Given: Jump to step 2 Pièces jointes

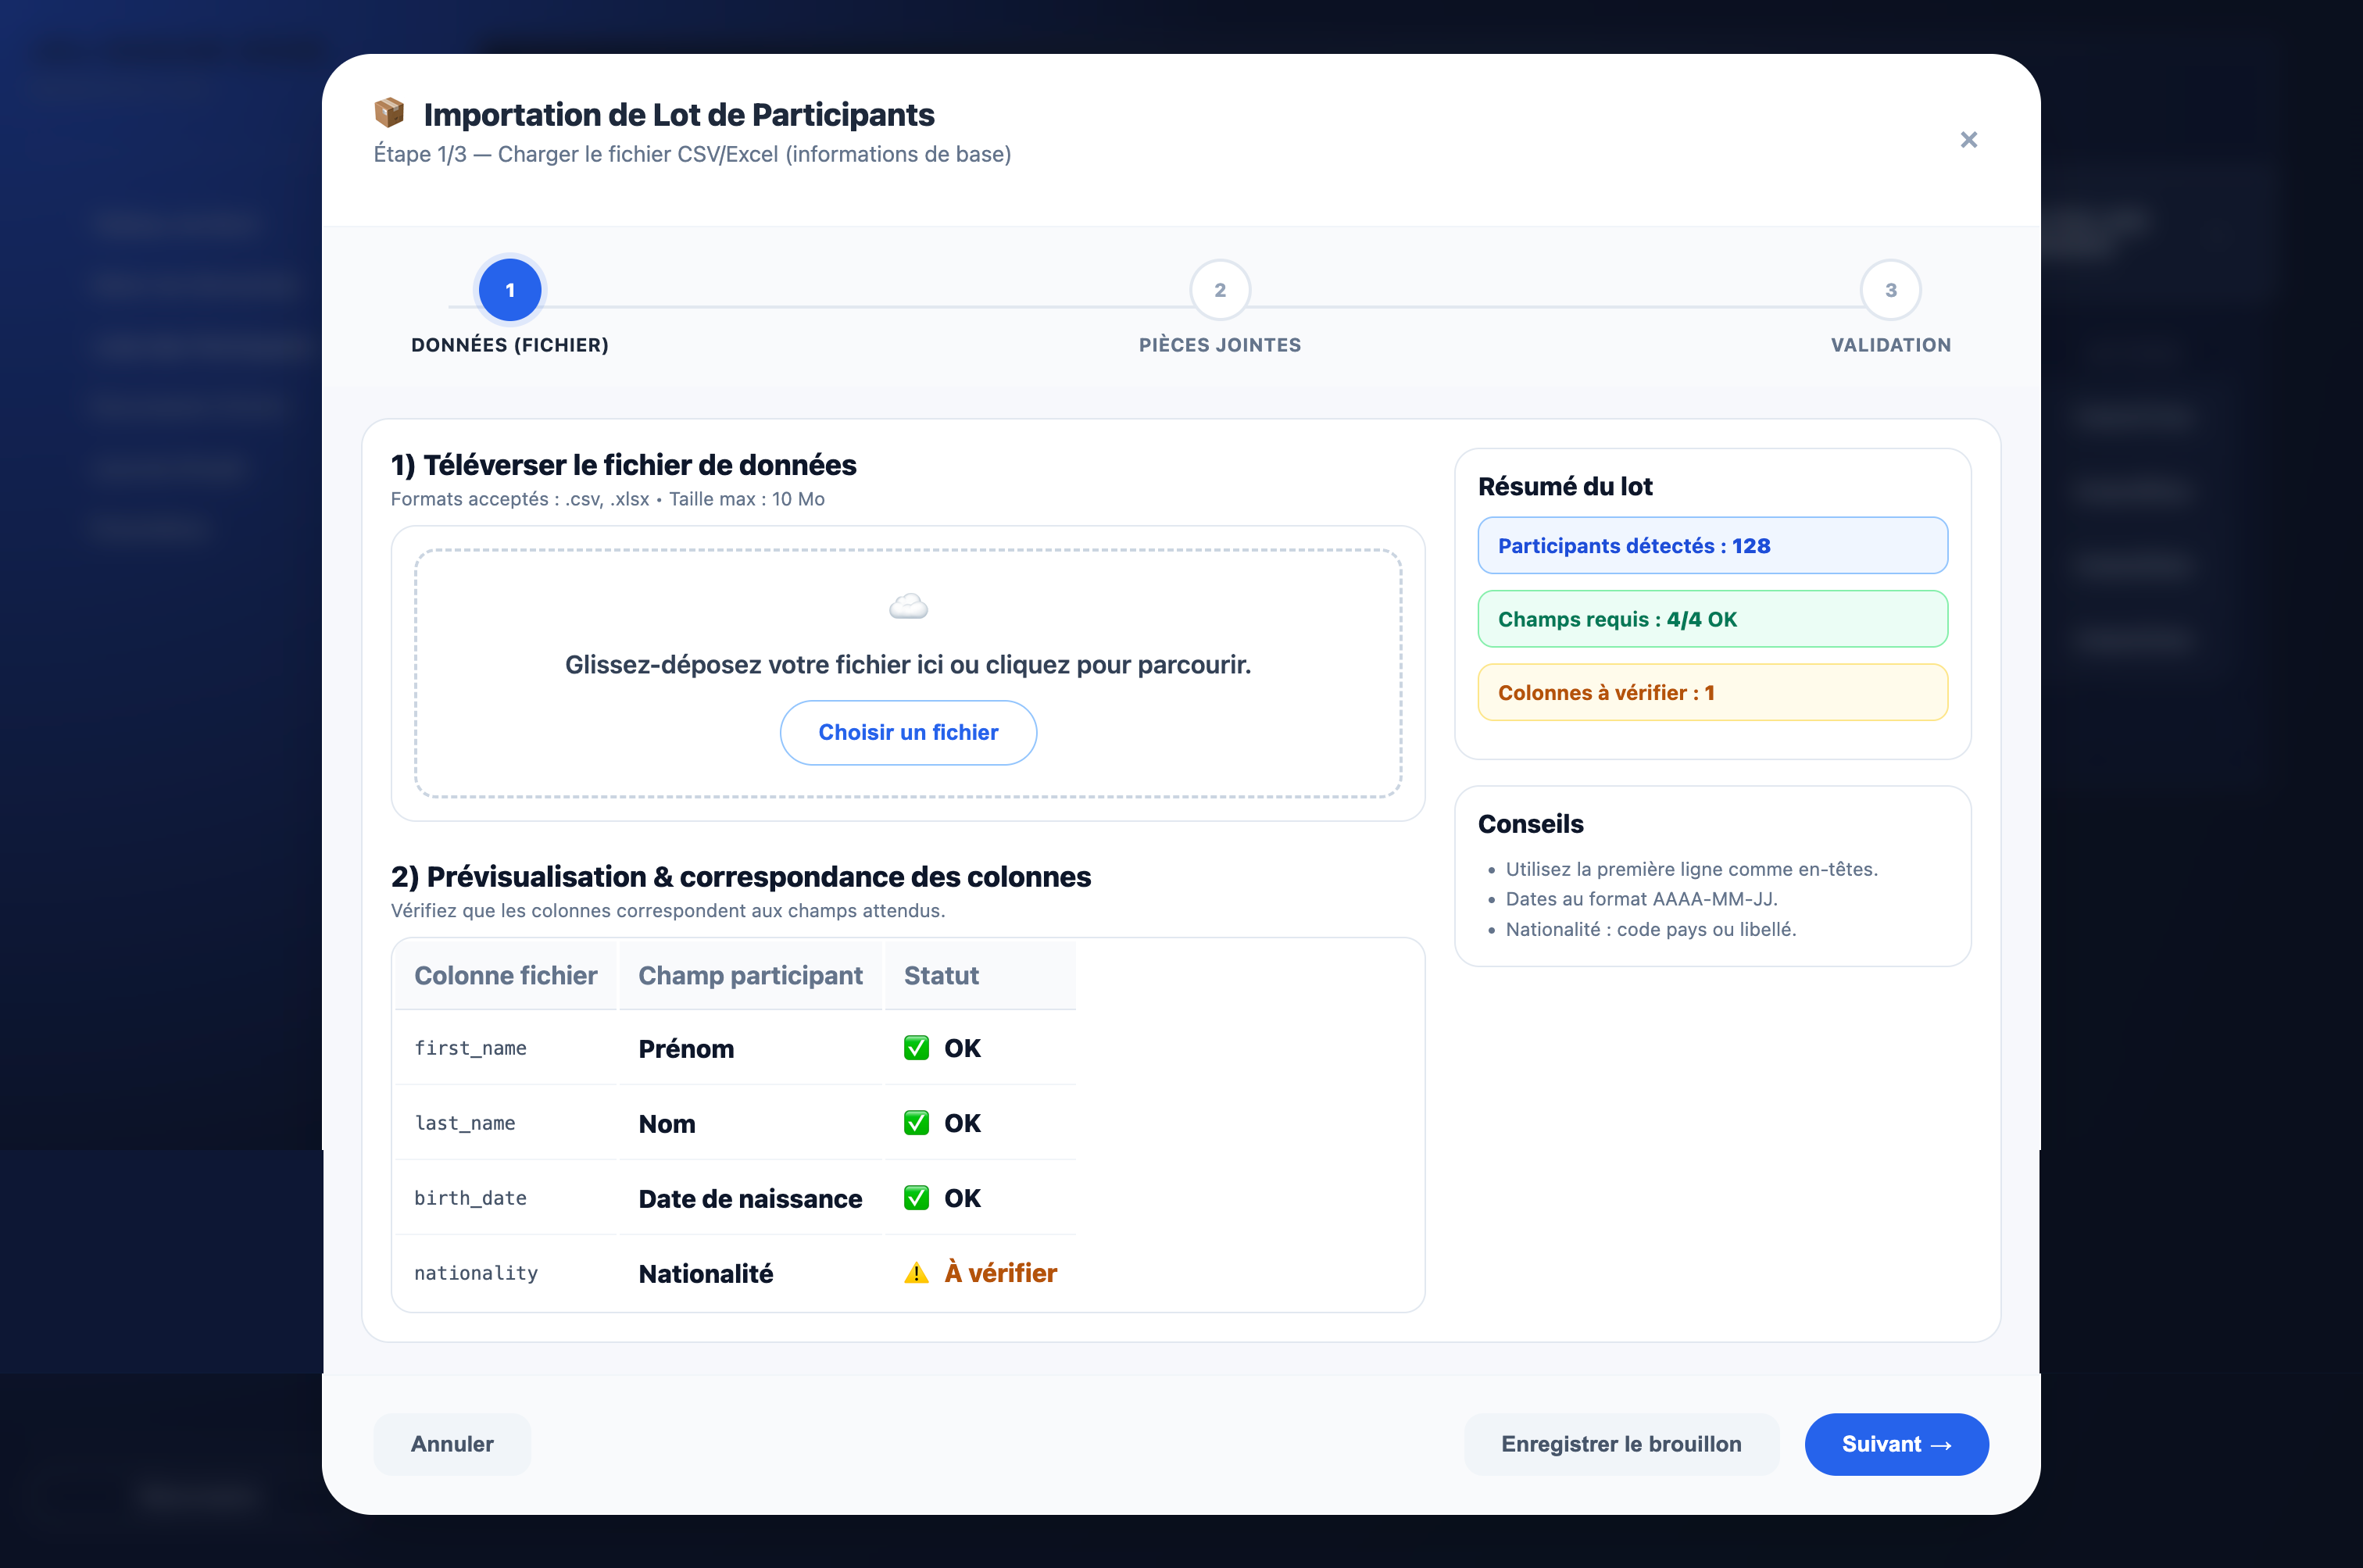Looking at the screenshot, I should coord(1219,290).
